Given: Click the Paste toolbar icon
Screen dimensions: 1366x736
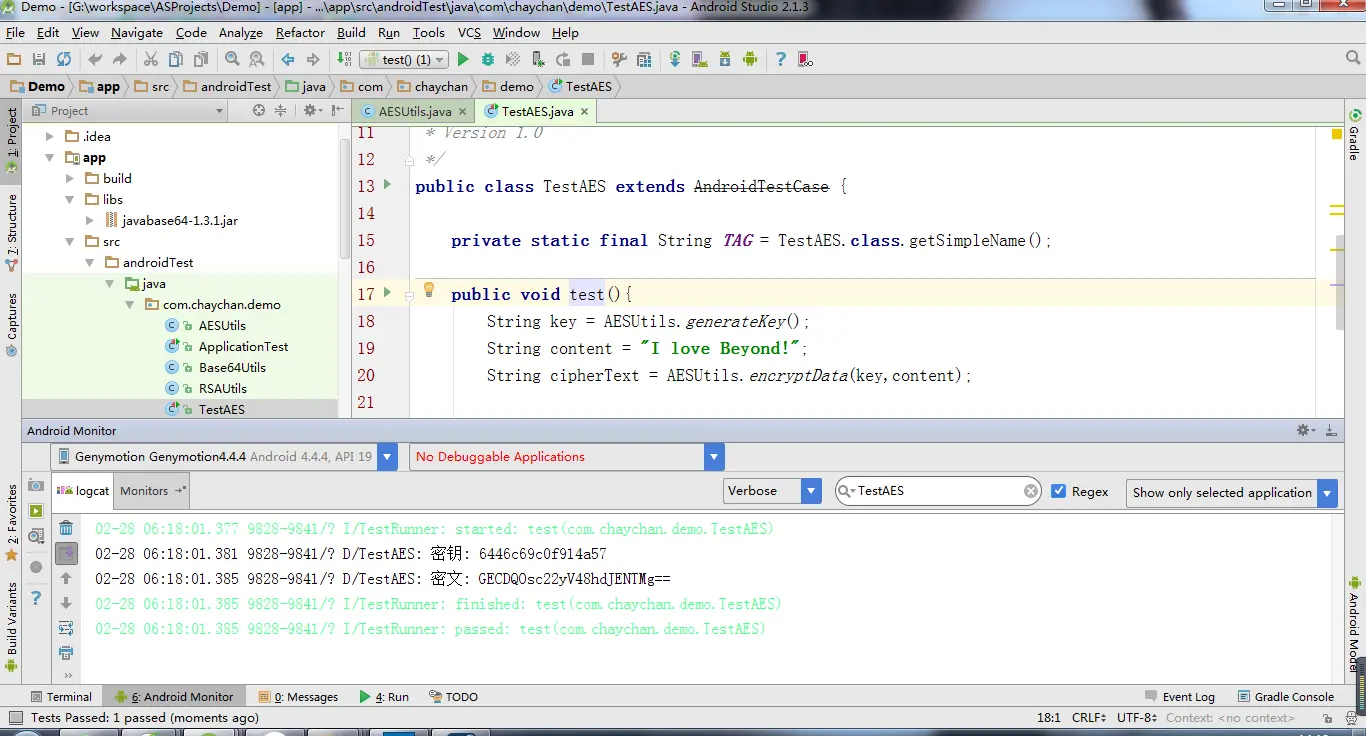Looking at the screenshot, I should coord(201,59).
